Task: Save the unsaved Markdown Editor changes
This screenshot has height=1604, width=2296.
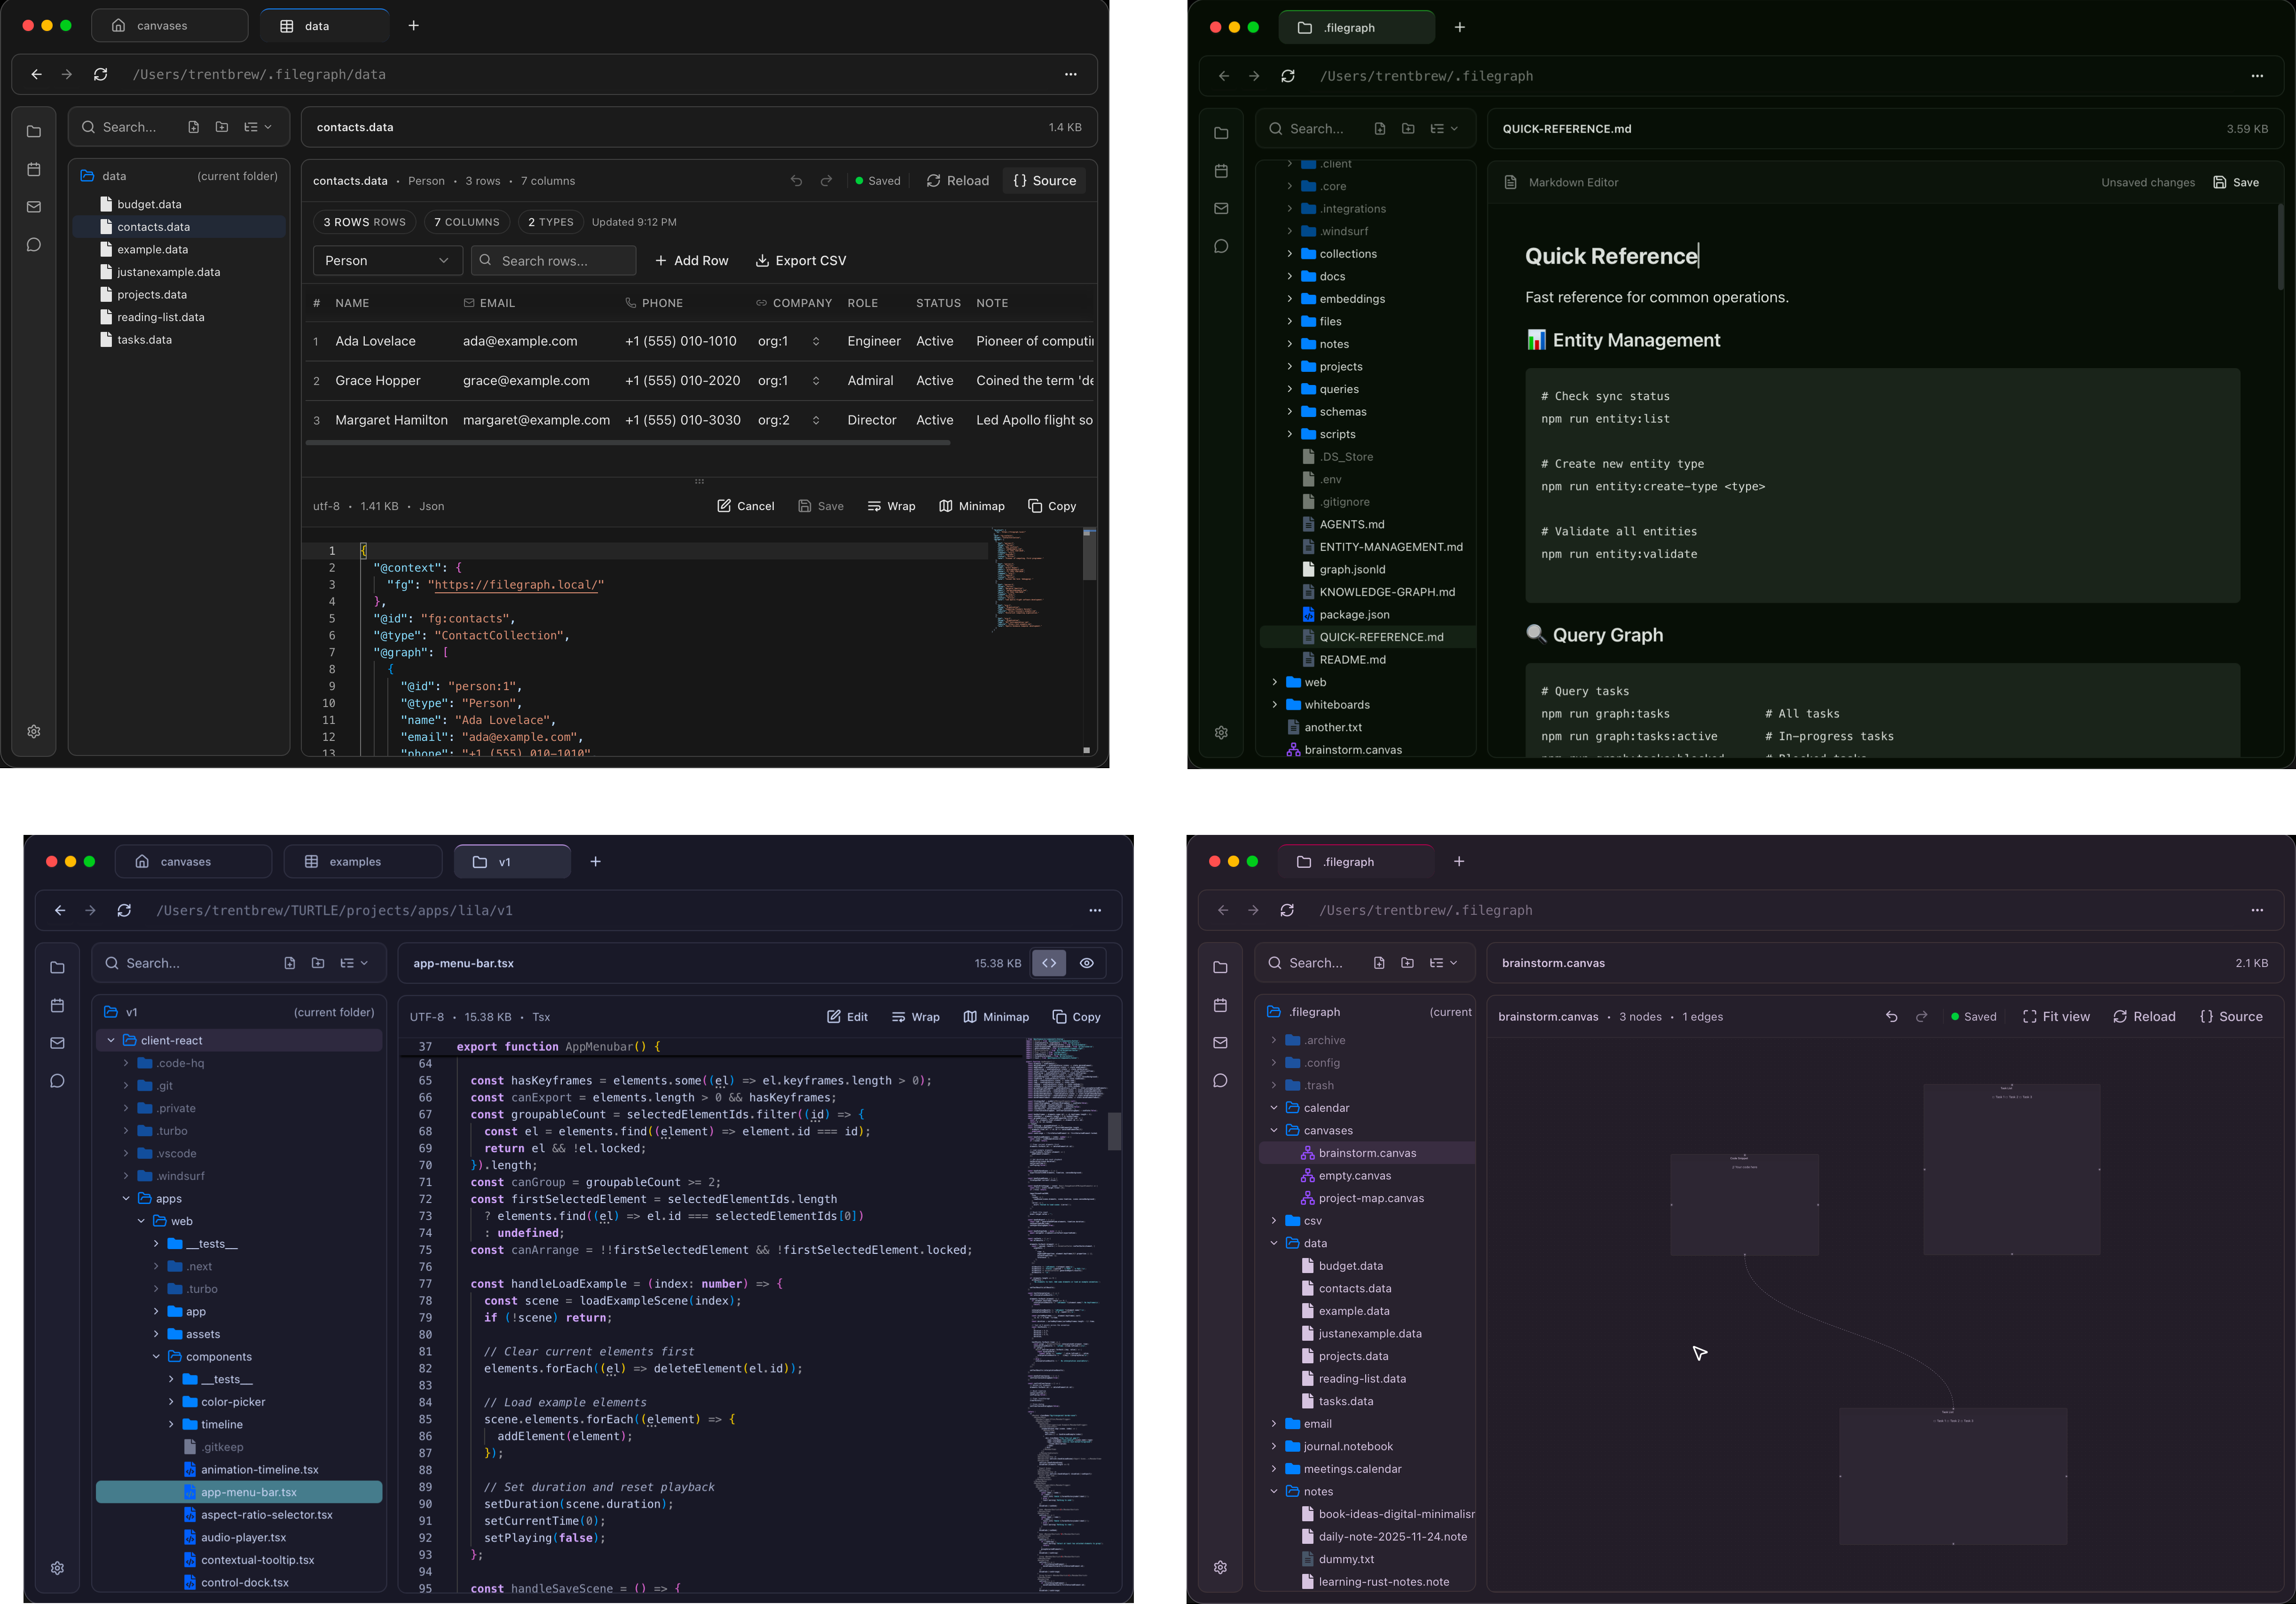Action: pyautogui.click(x=2236, y=183)
